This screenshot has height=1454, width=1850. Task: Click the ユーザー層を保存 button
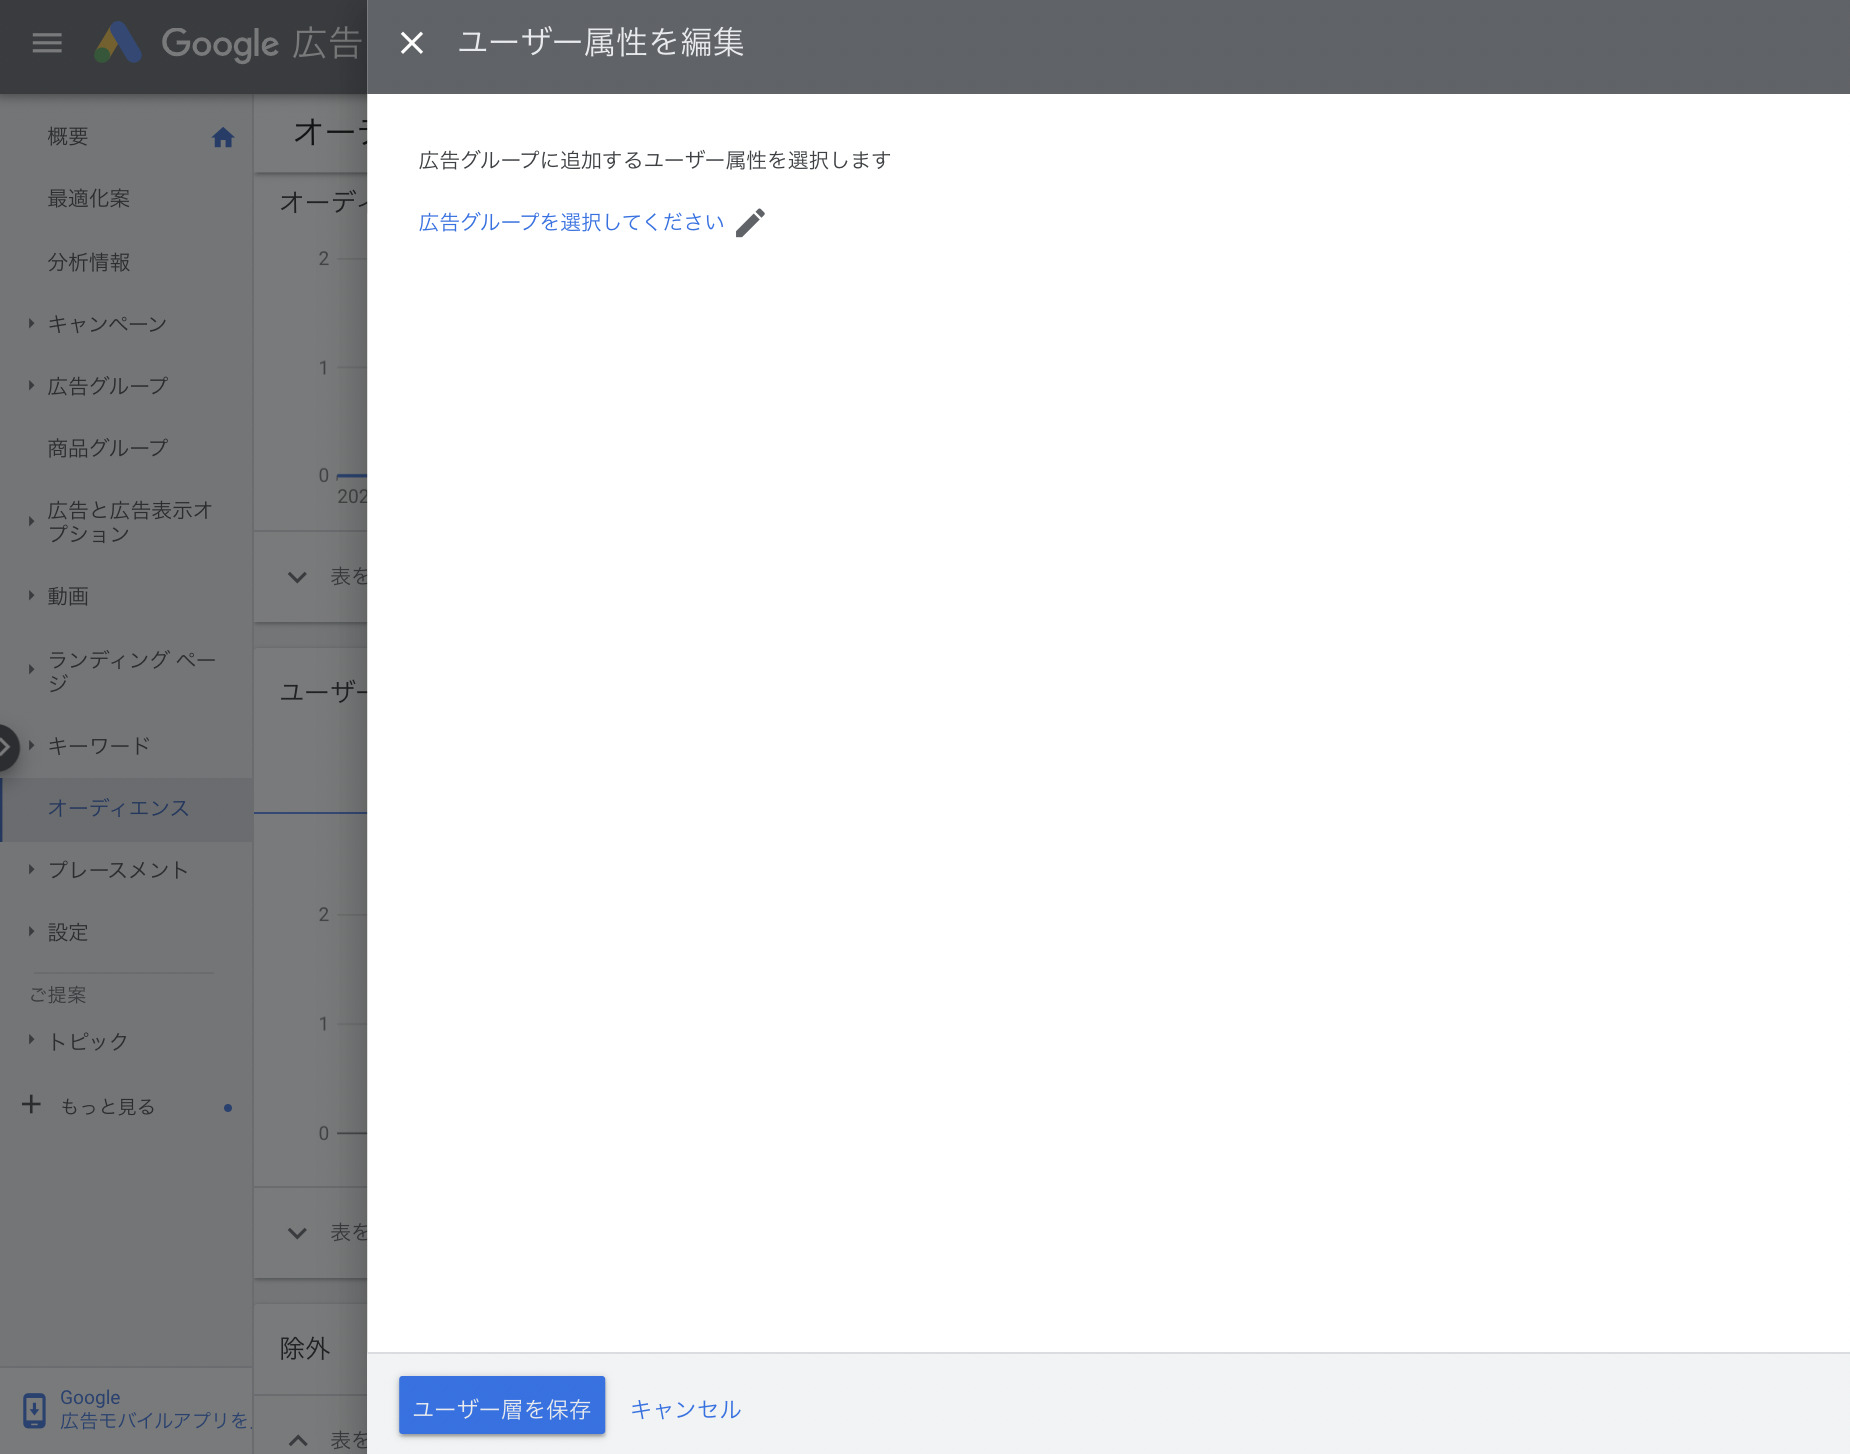coord(502,1405)
